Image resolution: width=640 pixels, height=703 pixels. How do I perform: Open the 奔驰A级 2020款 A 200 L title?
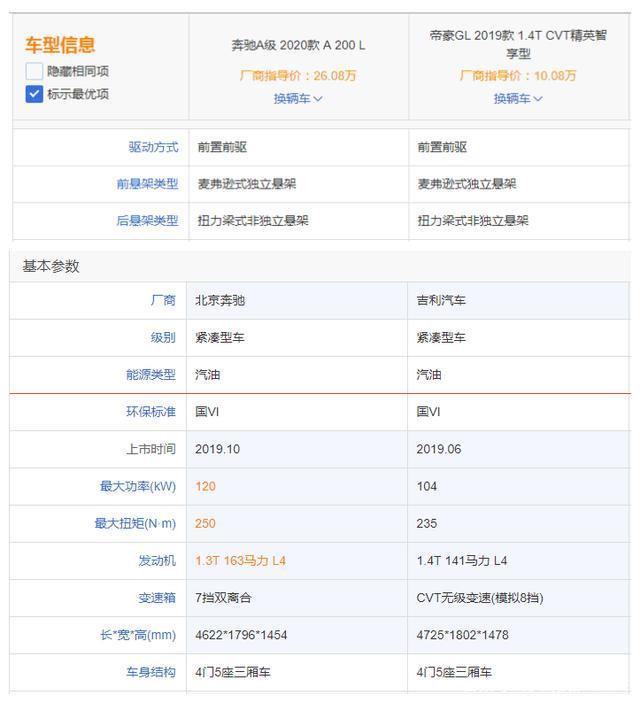click(298, 45)
